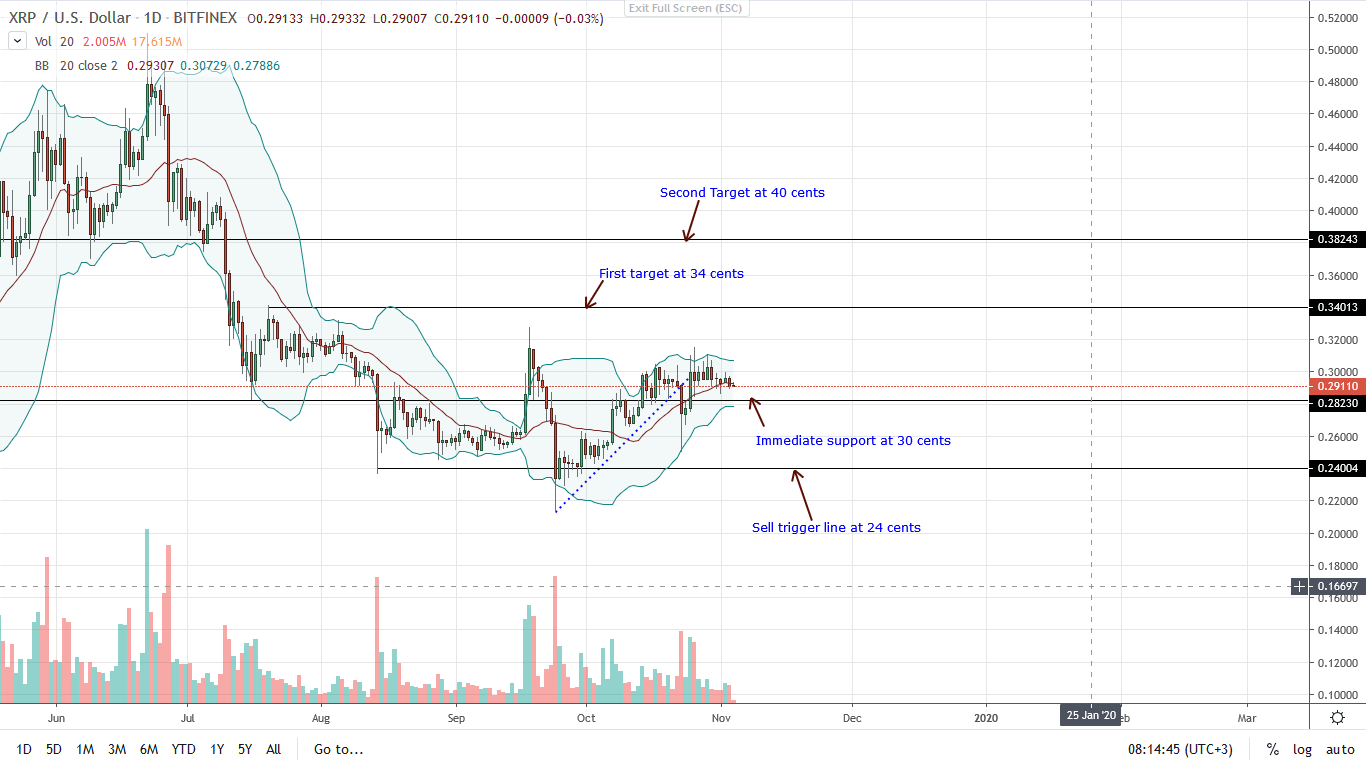Viewport: 1366px width, 768px height.
Task: Click the Oct label on time axis
Action: click(586, 717)
